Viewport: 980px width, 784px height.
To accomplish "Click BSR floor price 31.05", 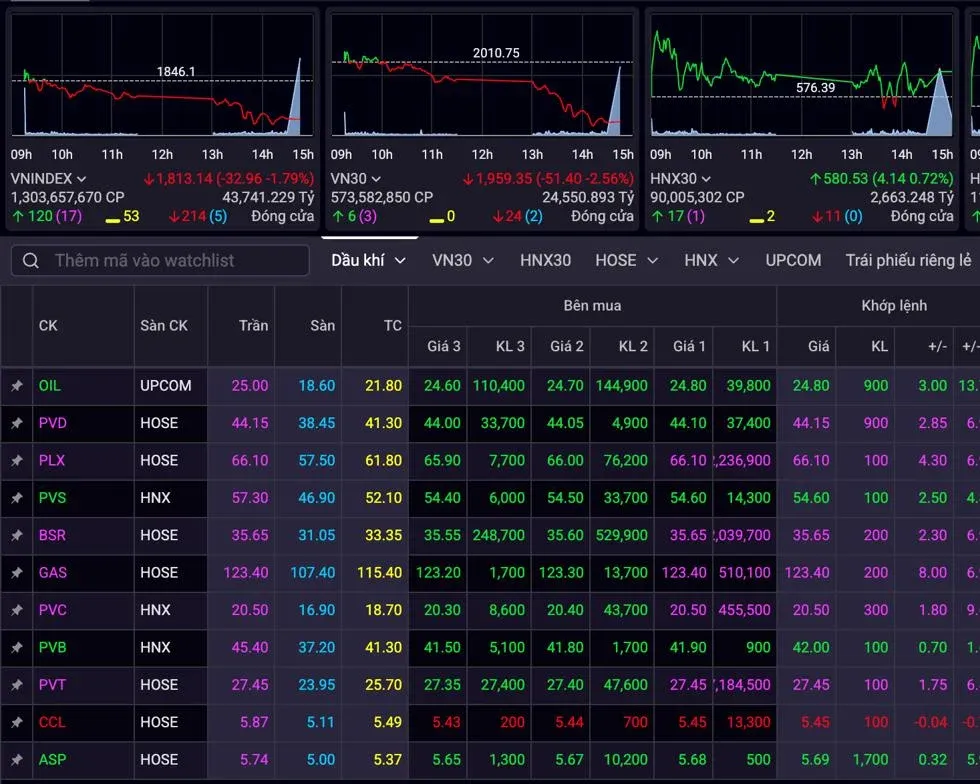I will click(317, 535).
